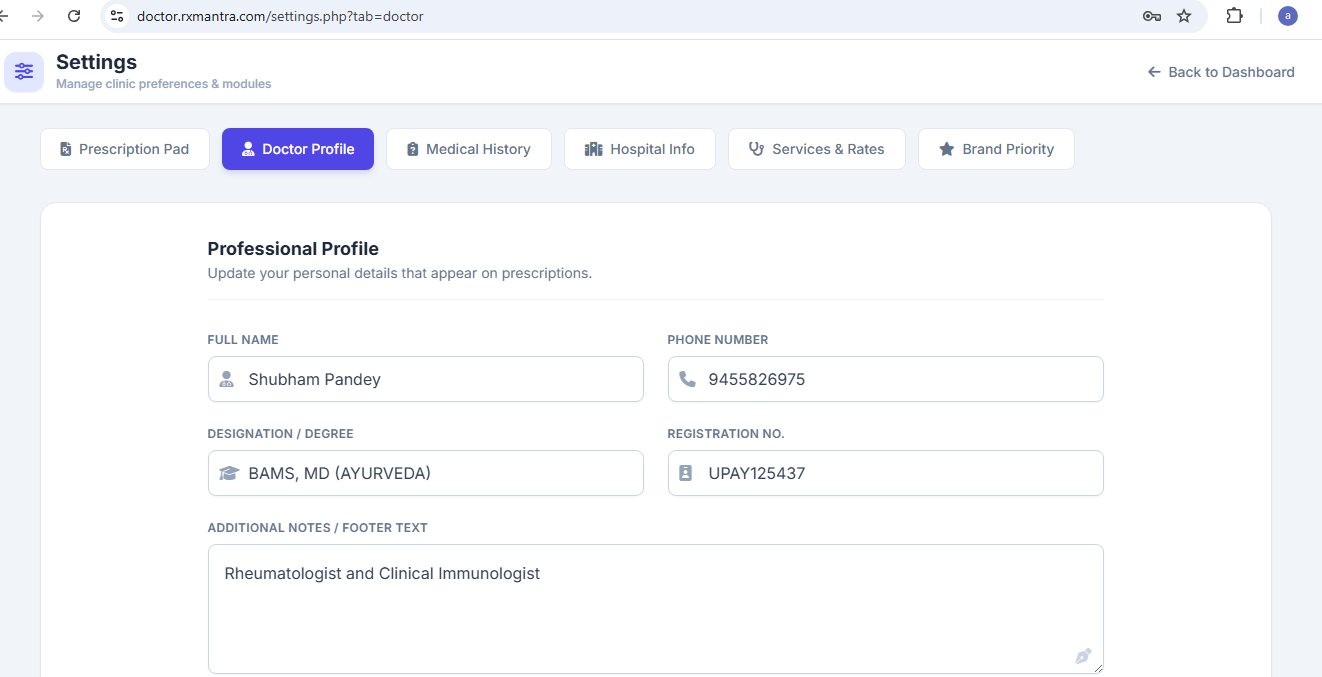Open the Hospital Info tab
Image resolution: width=1322 pixels, height=677 pixels.
(x=640, y=149)
